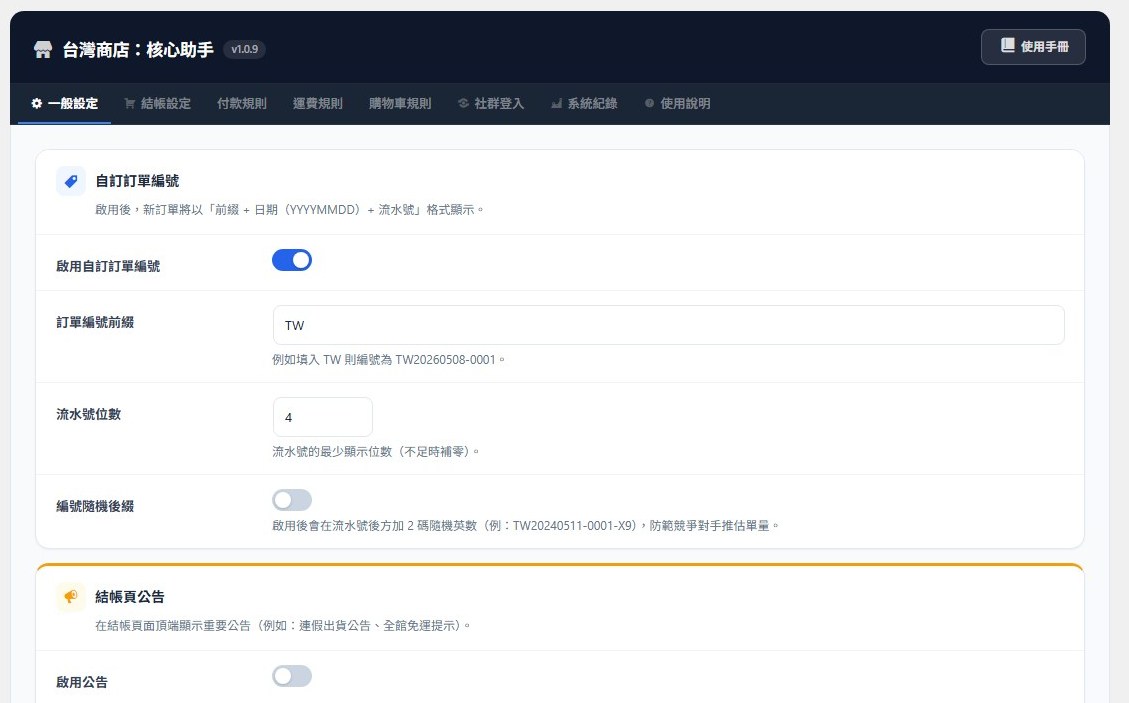The height and width of the screenshot is (703, 1129).
Task: Click the store icon beside 台灣商店 title
Action: pos(43,49)
